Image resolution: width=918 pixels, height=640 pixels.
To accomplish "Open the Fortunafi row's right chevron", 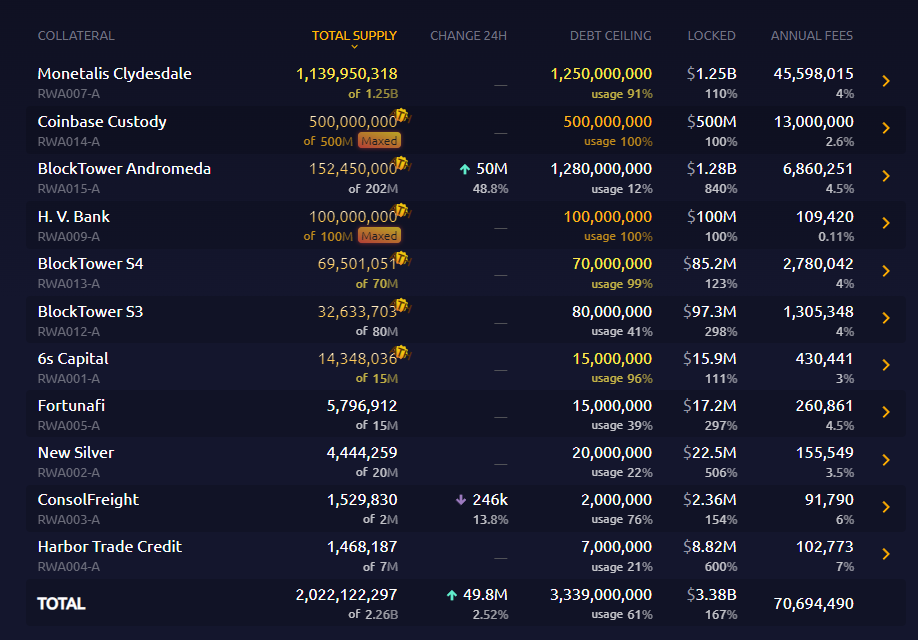I will coord(886,412).
